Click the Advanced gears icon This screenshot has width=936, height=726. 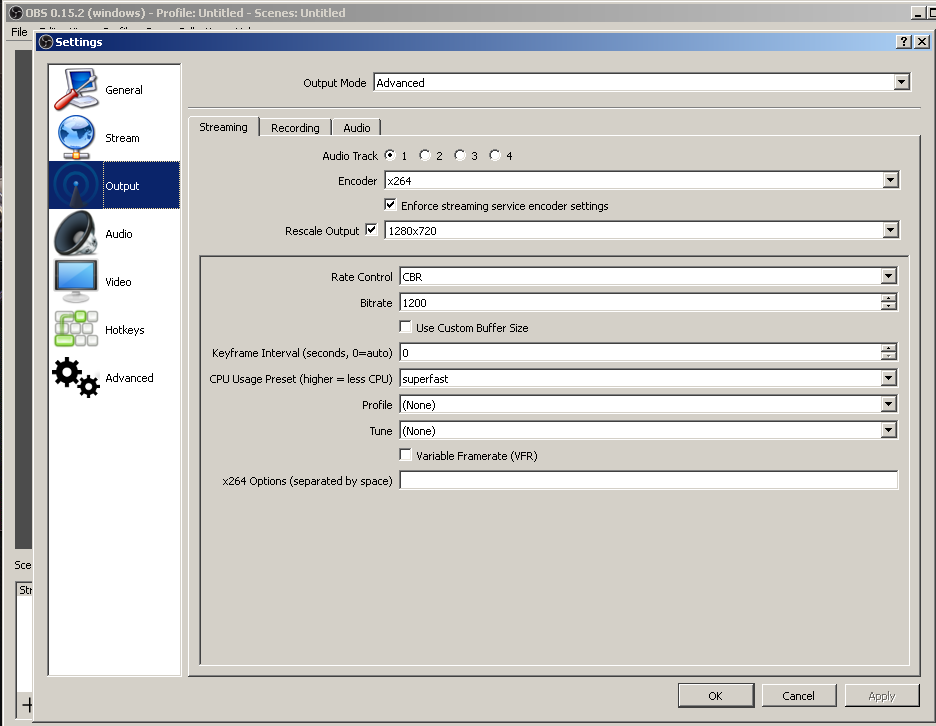(x=76, y=378)
